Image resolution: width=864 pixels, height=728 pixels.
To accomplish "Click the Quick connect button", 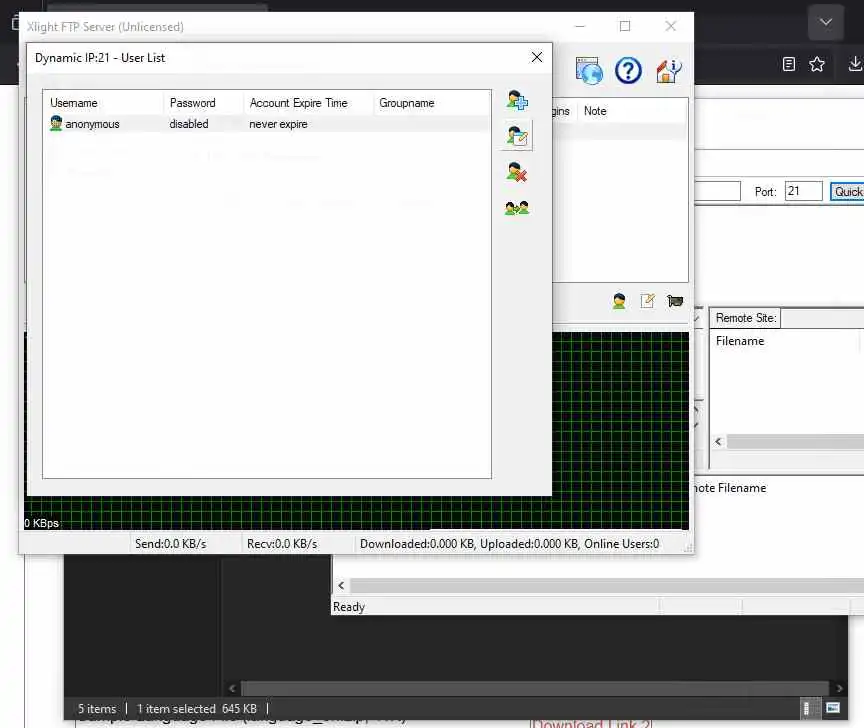I will [x=847, y=191].
